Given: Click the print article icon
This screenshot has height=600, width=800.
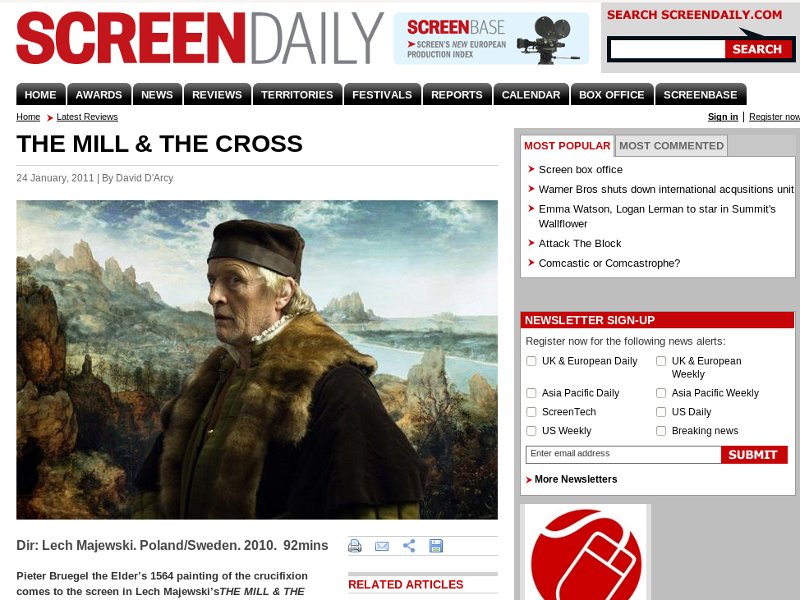Looking at the screenshot, I should [x=355, y=546].
